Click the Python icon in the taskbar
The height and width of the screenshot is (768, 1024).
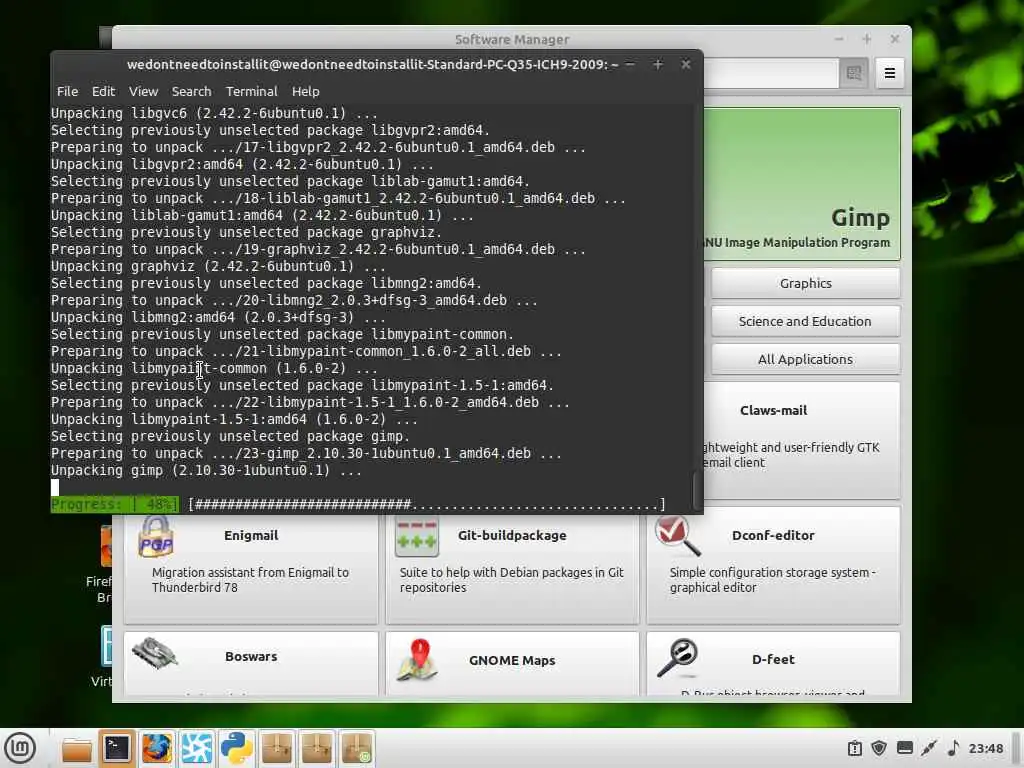point(236,748)
